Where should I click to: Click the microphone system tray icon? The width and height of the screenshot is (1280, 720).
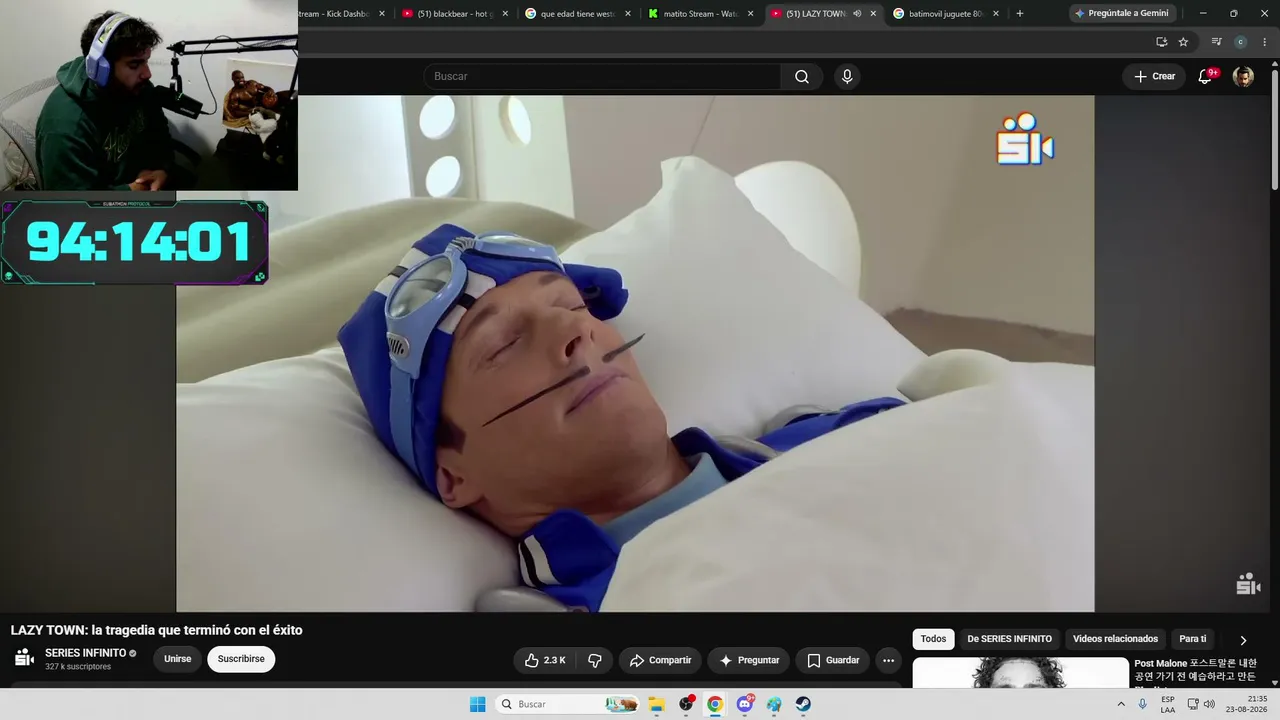pos(1143,704)
